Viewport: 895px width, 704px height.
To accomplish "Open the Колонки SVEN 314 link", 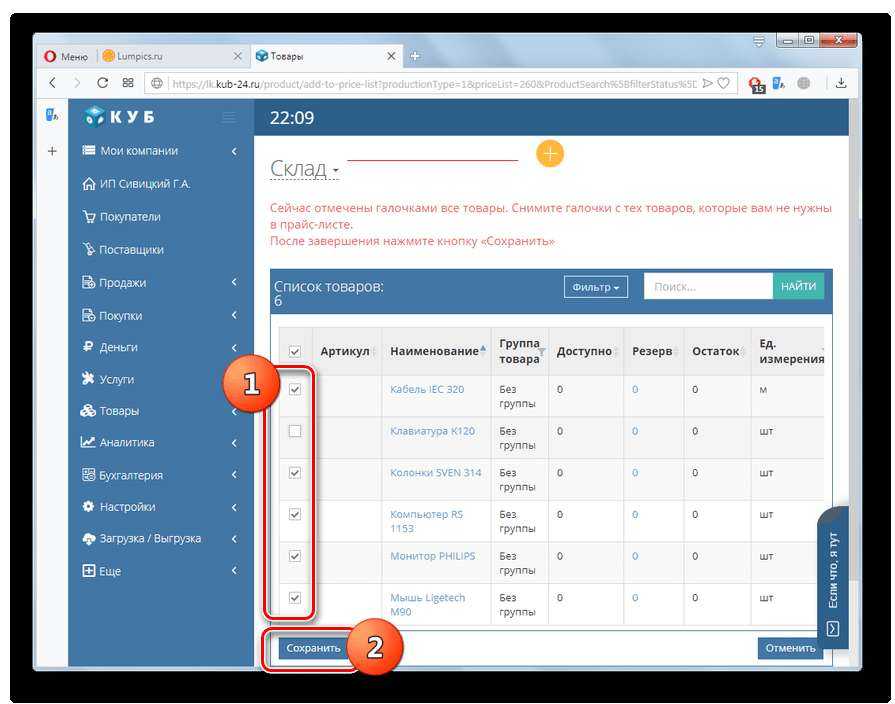I will (436, 473).
